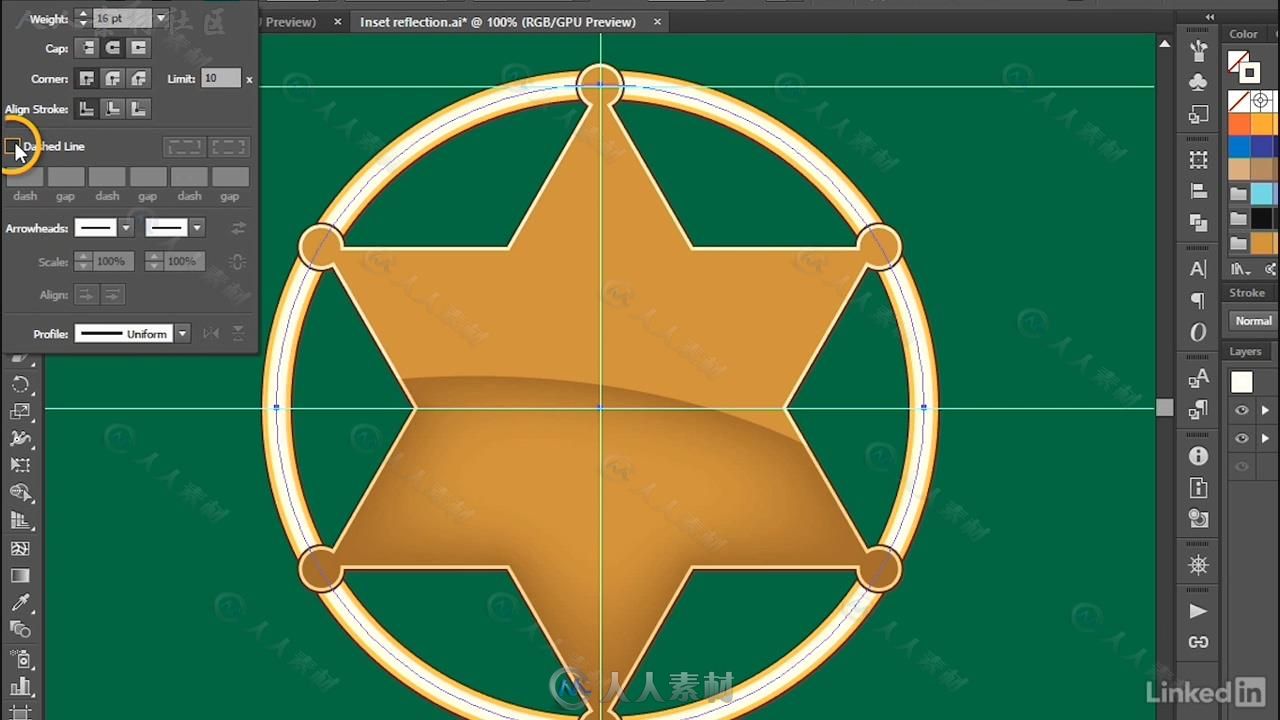Screen dimensions: 1280x720
Task: Select the Warp/Width tool
Action: [20, 438]
